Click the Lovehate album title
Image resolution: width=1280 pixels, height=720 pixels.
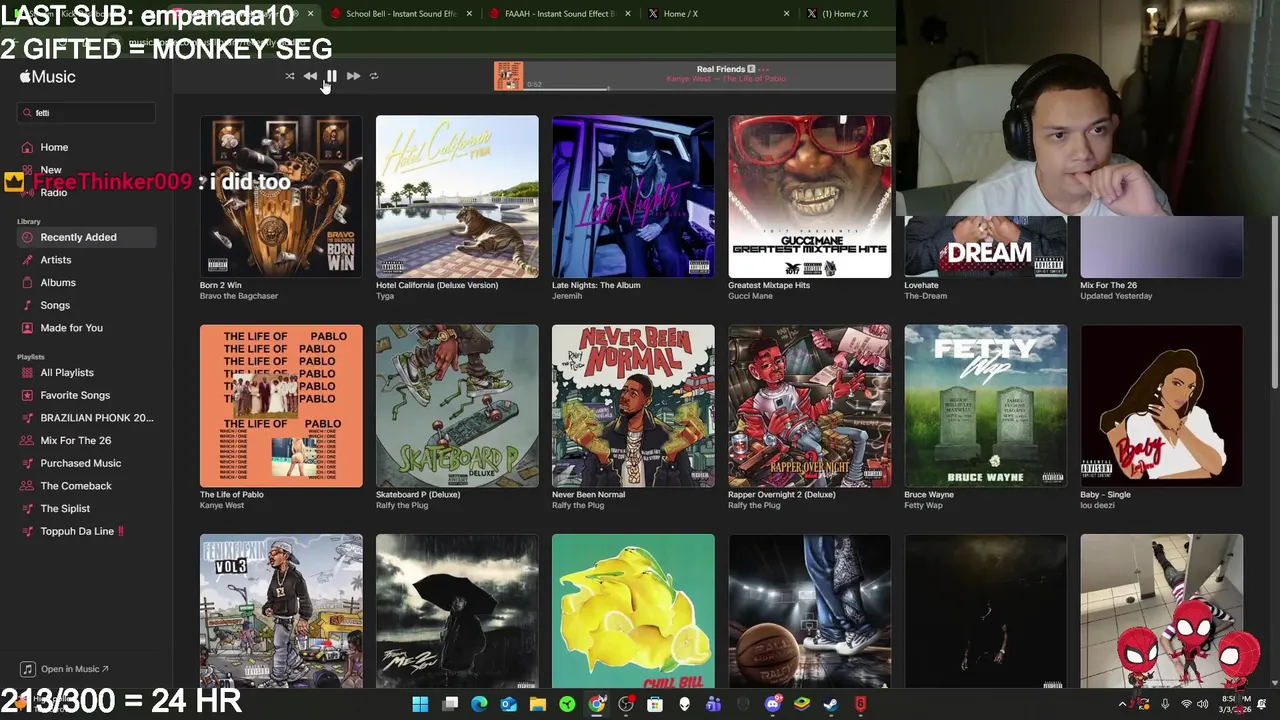921,285
